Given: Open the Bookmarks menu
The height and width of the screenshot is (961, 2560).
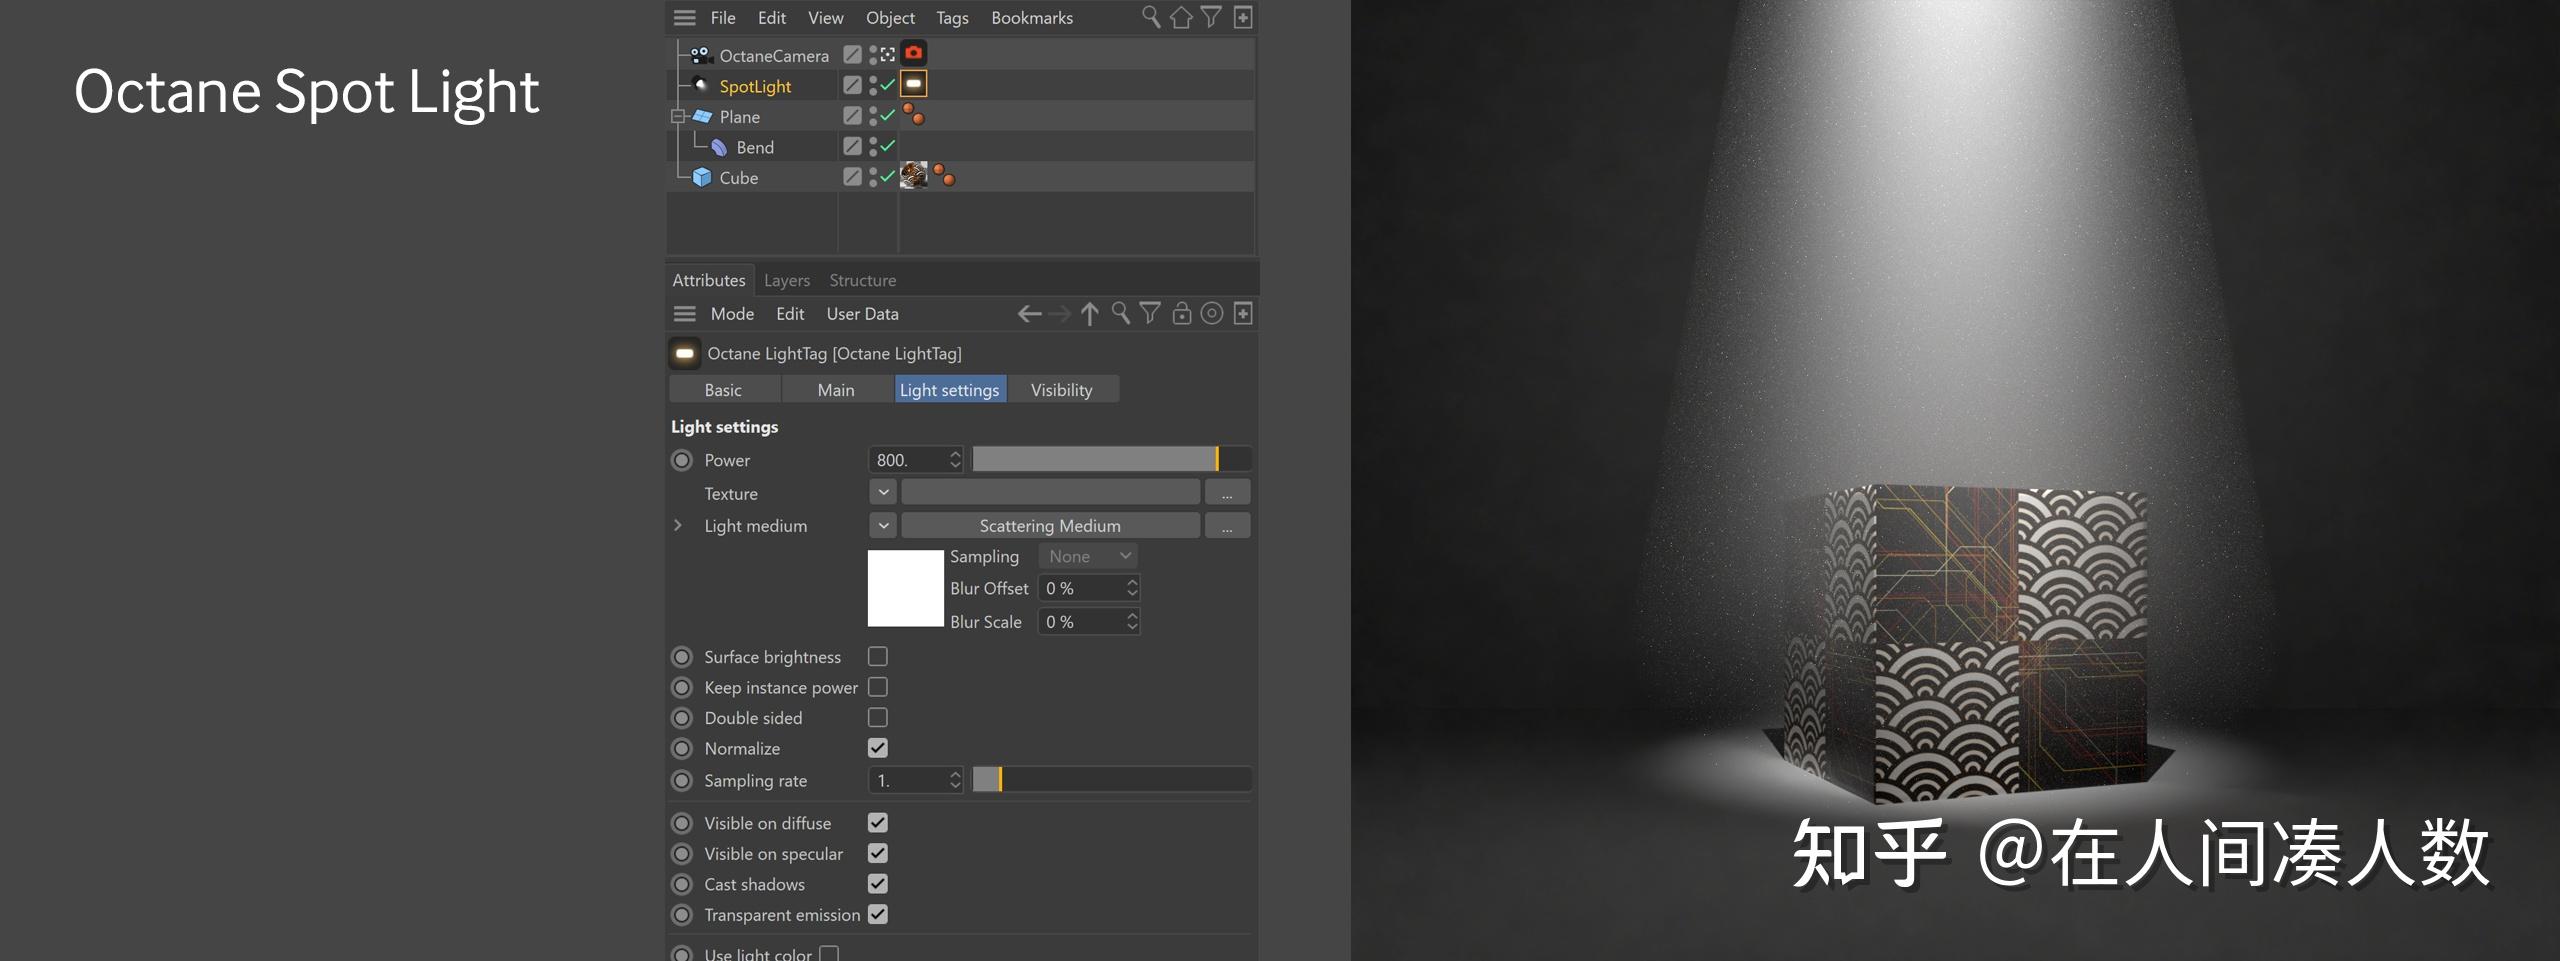Looking at the screenshot, I should (x=1031, y=17).
